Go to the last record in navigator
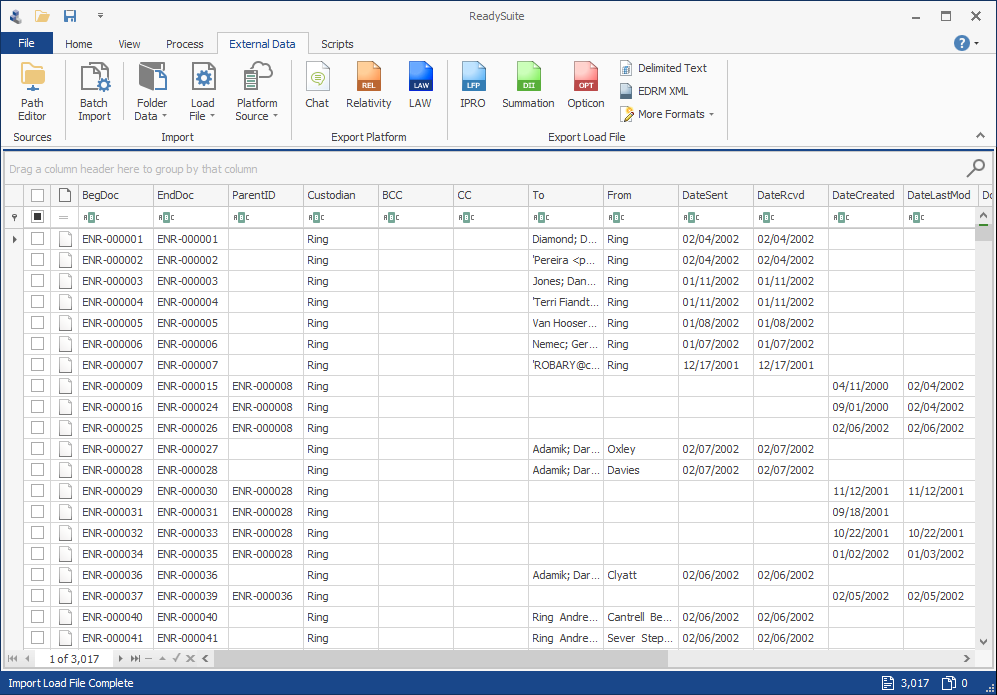The width and height of the screenshot is (997, 695). click(135, 659)
